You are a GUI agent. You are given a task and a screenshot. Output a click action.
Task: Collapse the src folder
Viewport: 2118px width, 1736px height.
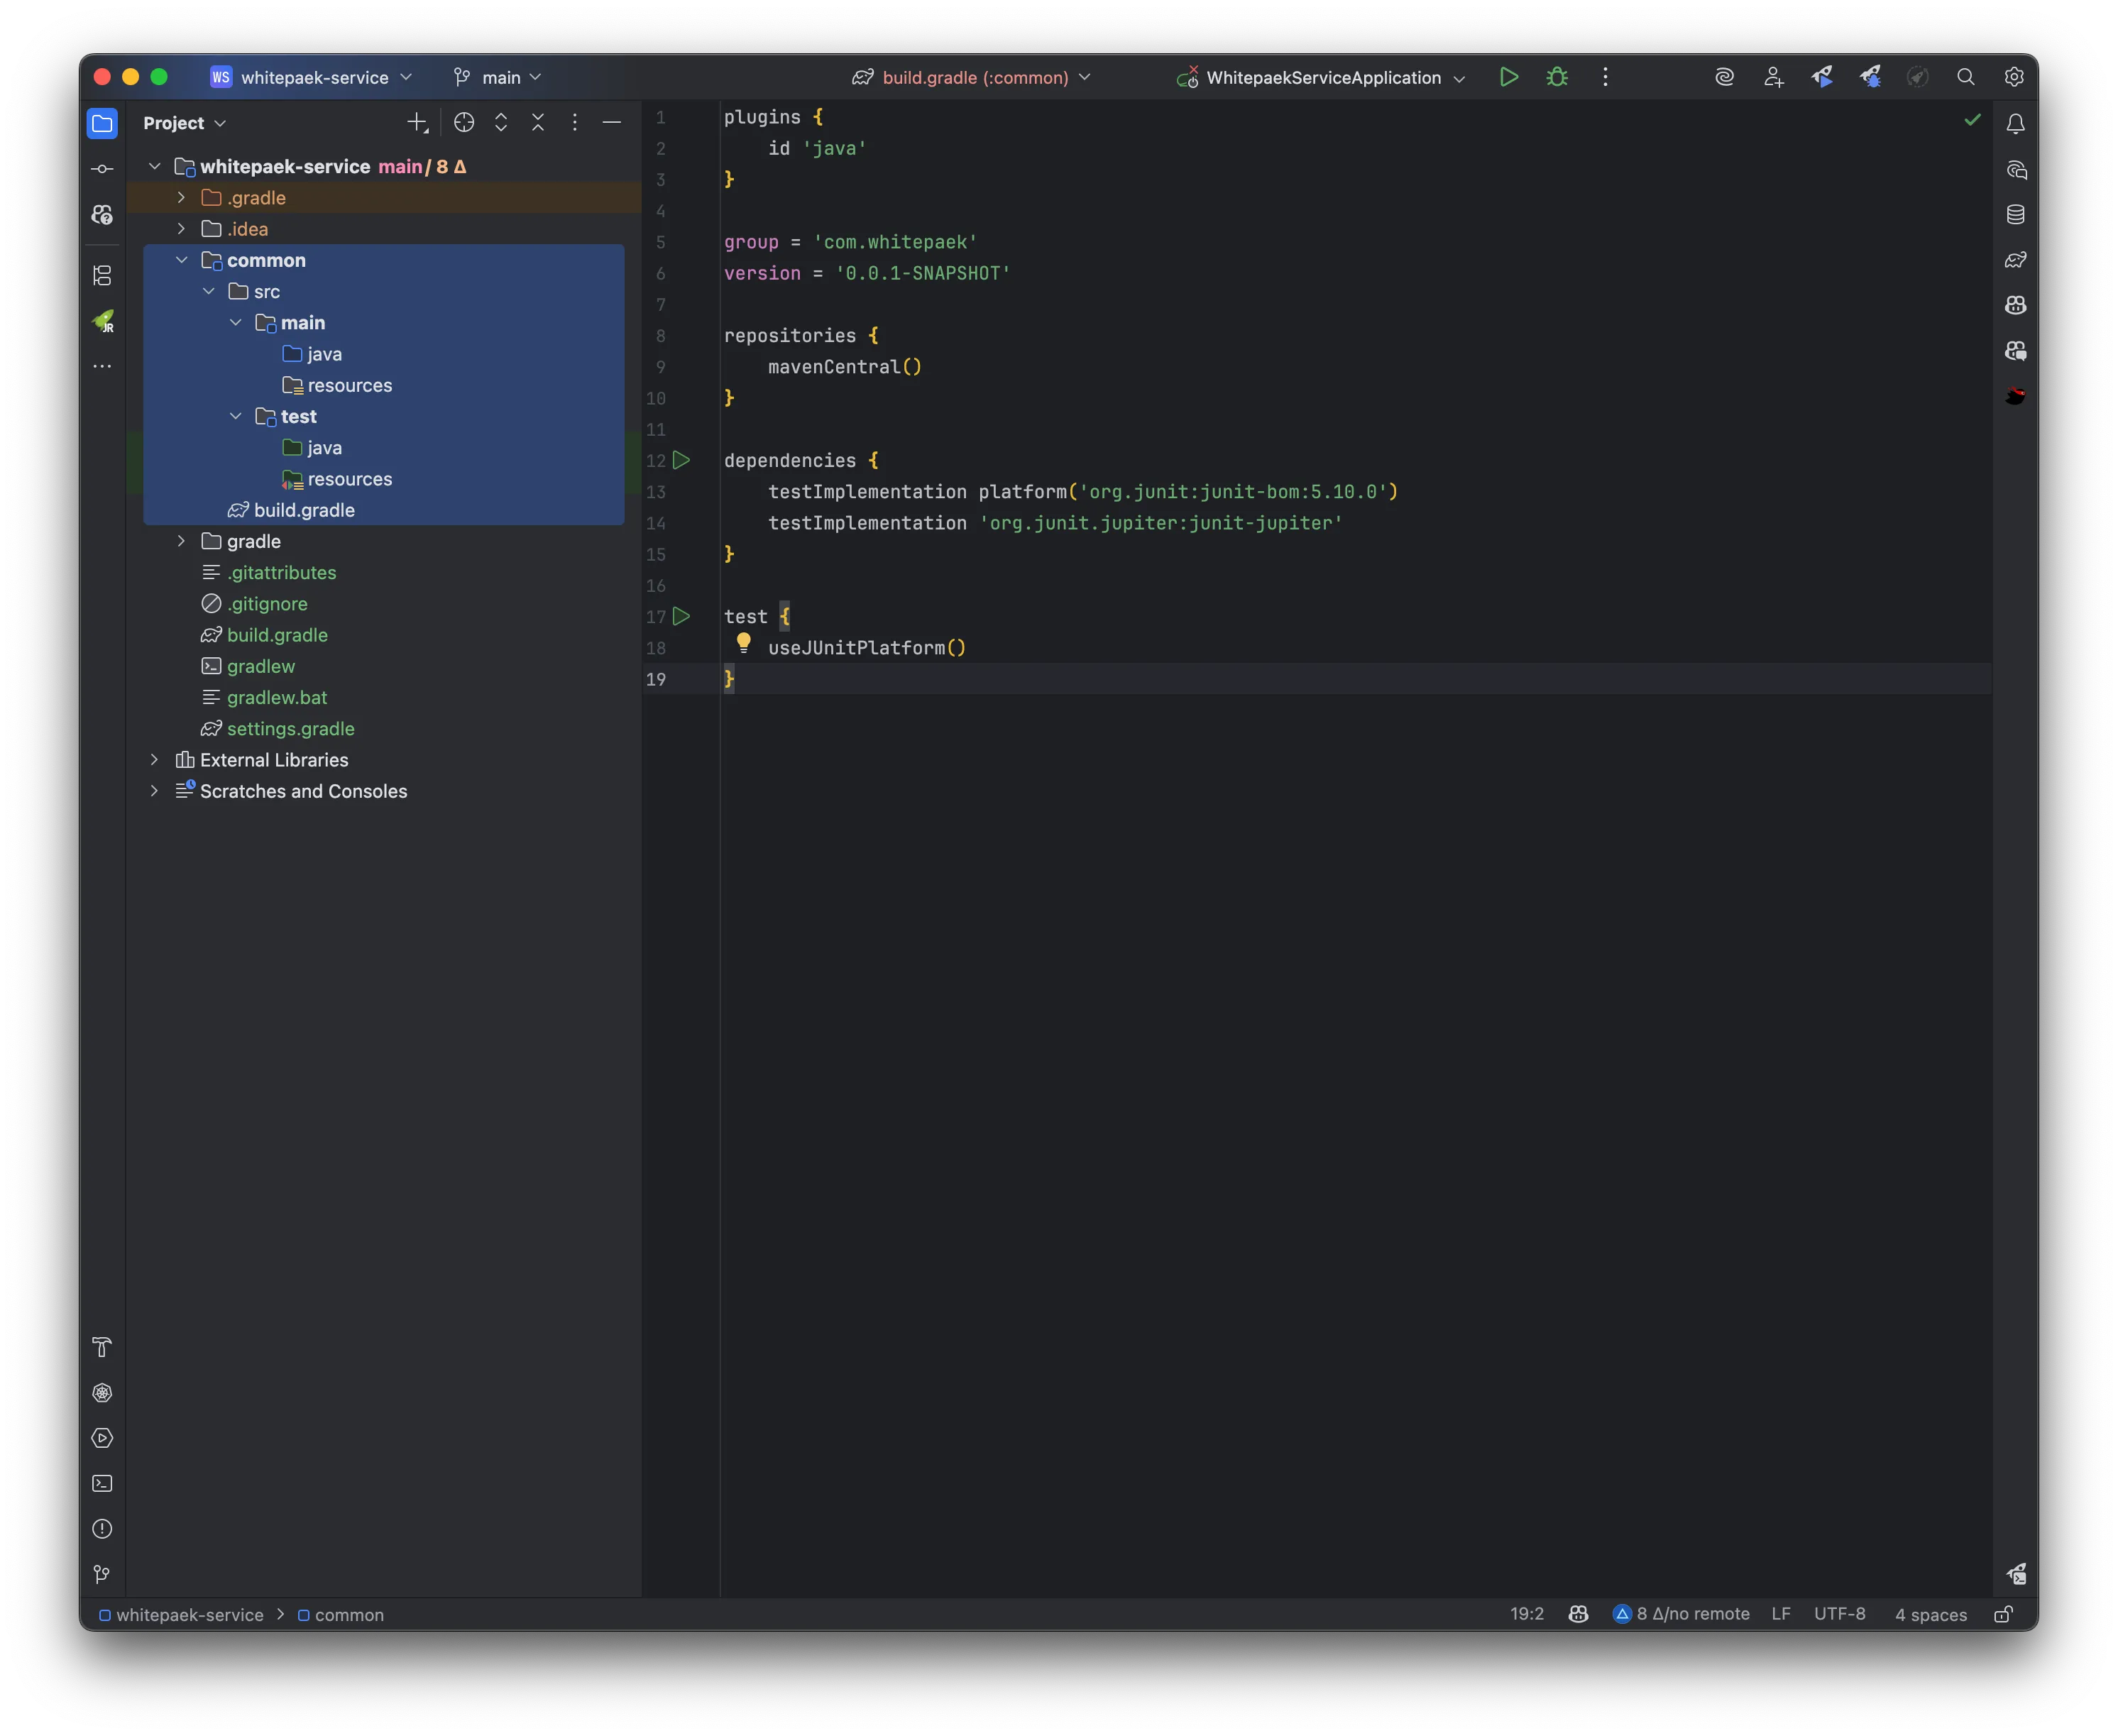(x=208, y=291)
